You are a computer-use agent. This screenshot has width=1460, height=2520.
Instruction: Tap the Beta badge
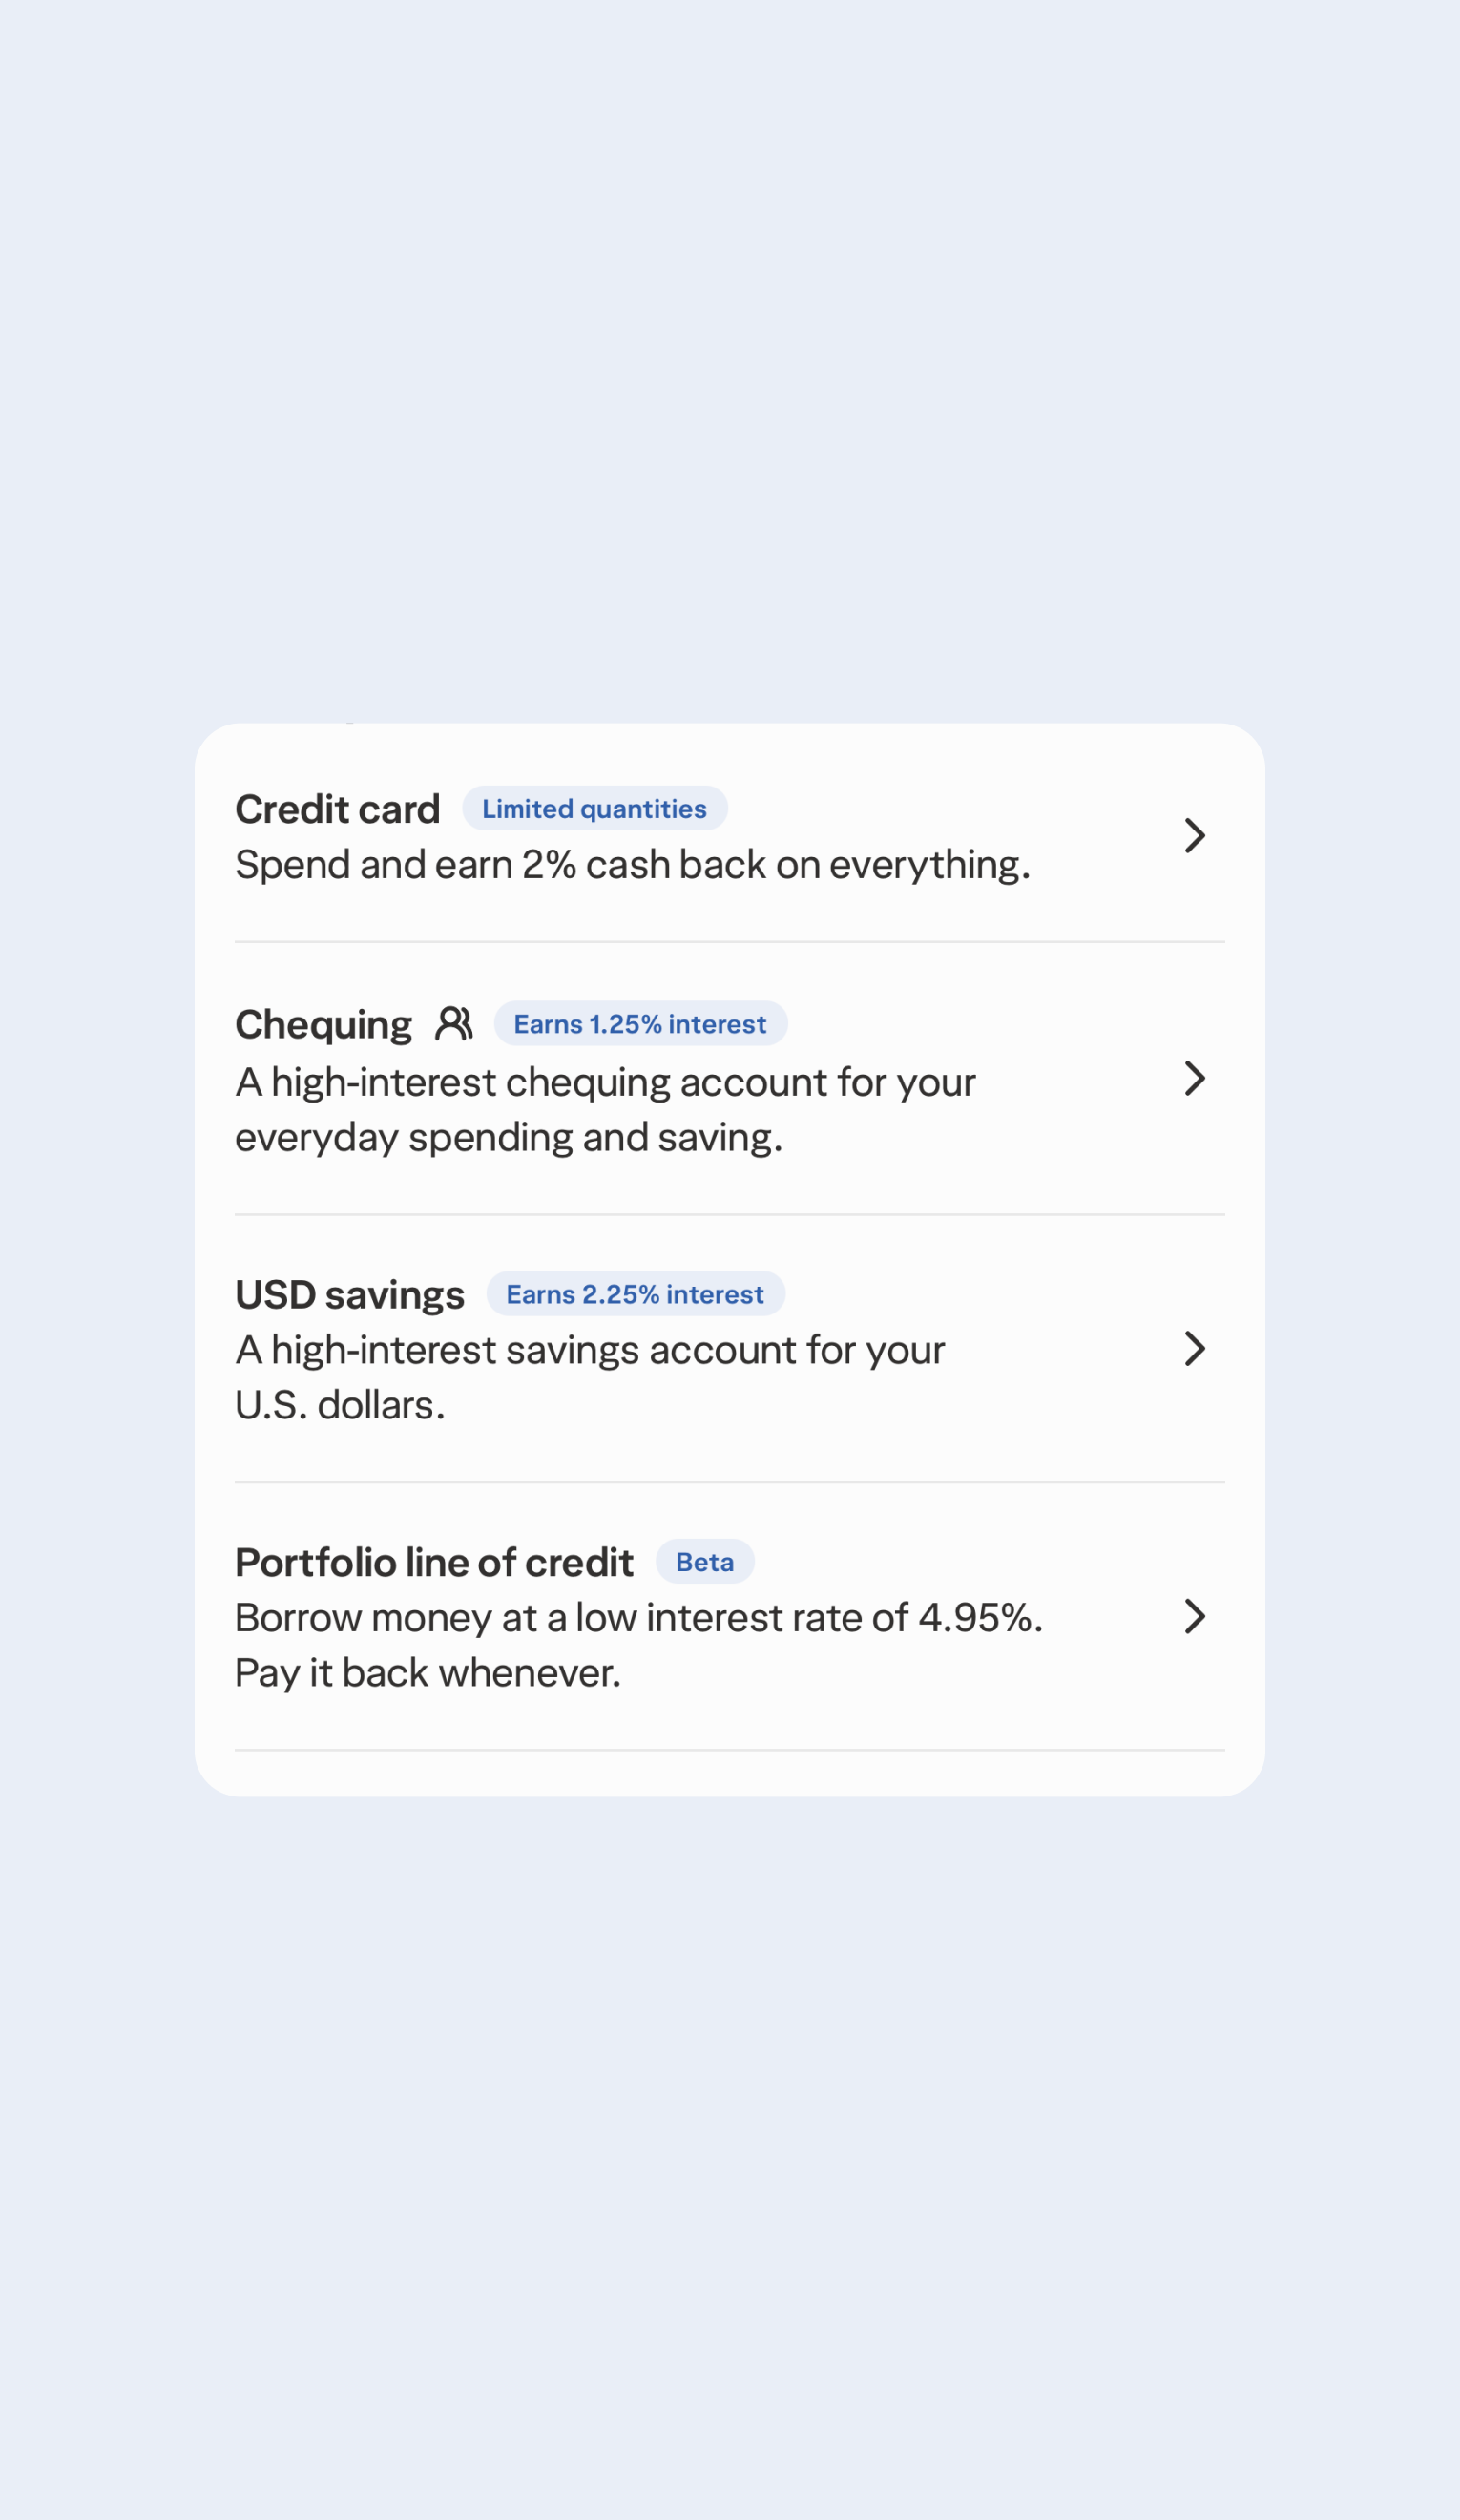tap(704, 1561)
